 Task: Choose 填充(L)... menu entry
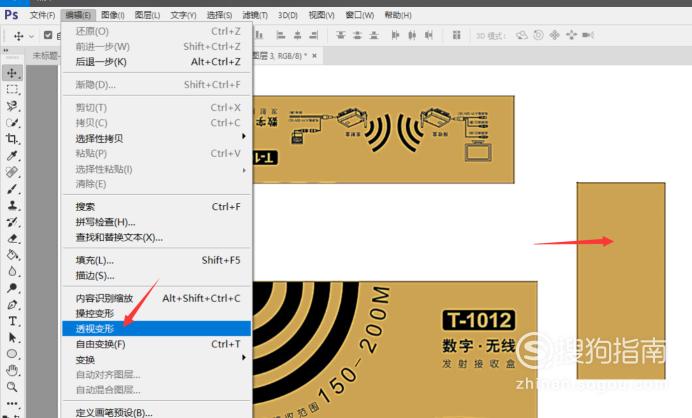coord(157,260)
